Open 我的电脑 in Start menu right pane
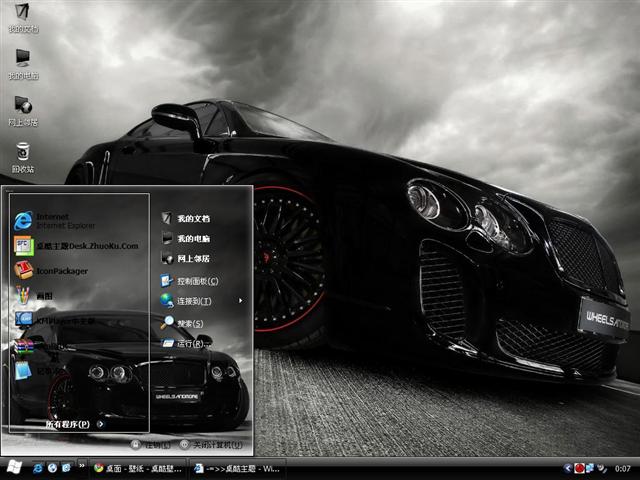640x480 pixels. tap(185, 238)
